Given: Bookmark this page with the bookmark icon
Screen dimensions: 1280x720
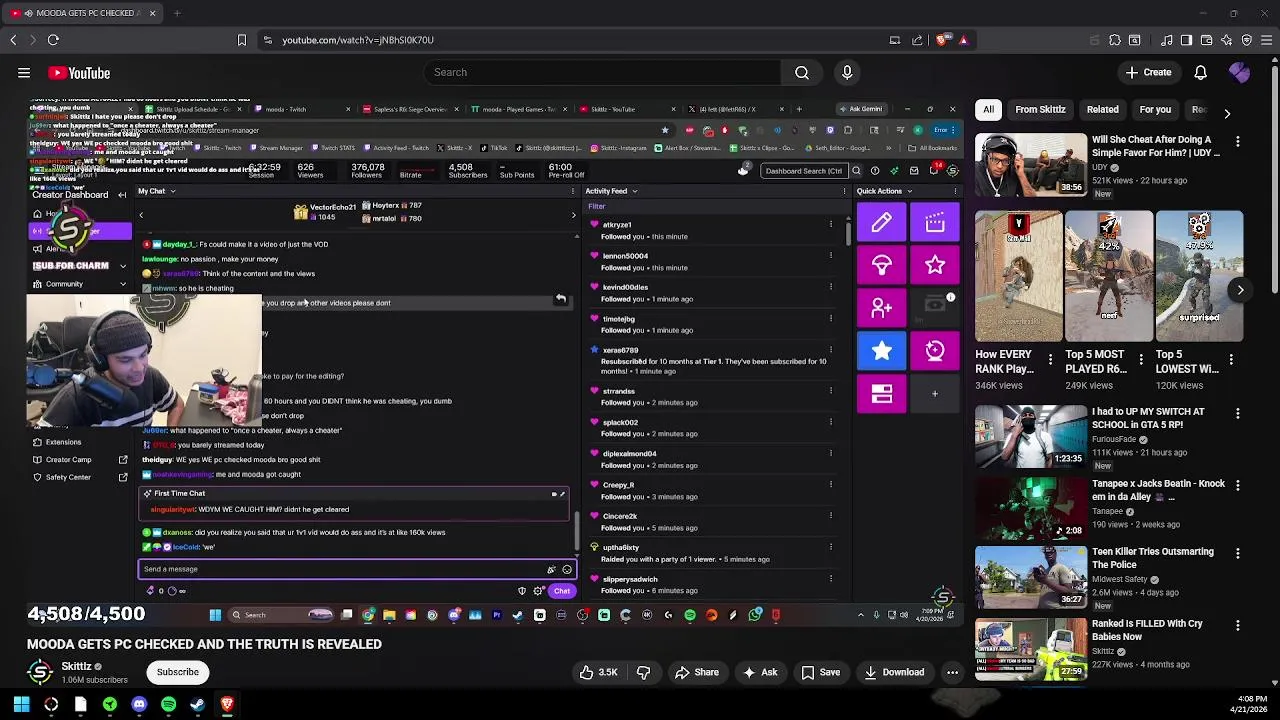Looking at the screenshot, I should pyautogui.click(x=241, y=40).
